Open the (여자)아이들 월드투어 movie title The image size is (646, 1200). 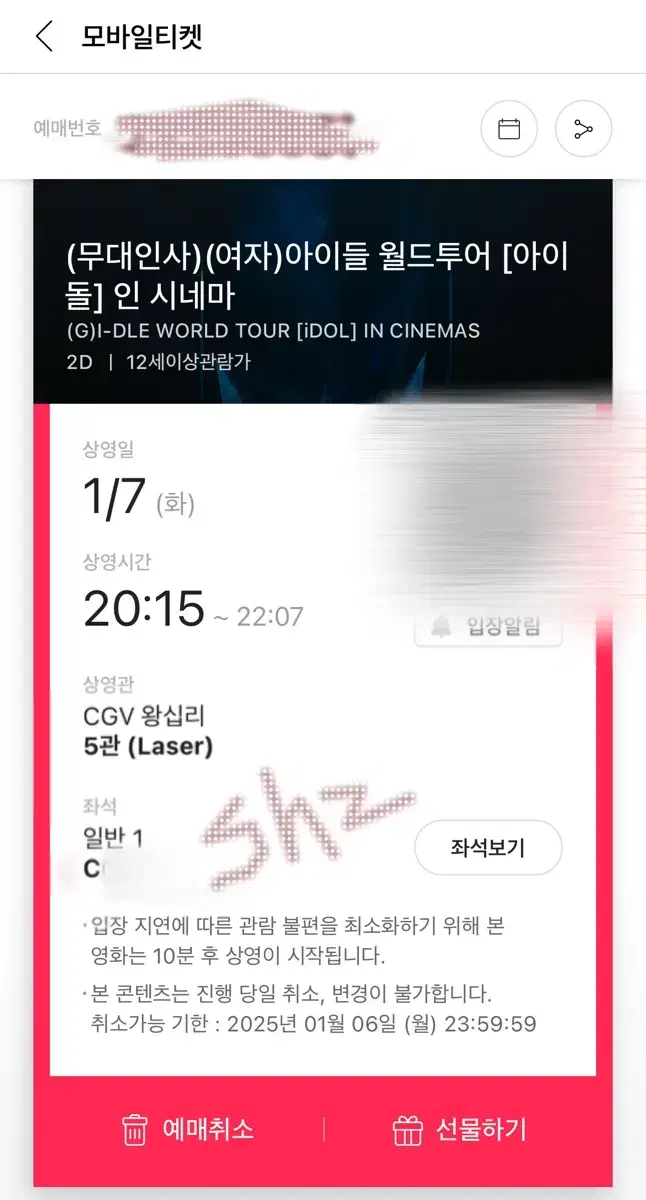(317, 276)
